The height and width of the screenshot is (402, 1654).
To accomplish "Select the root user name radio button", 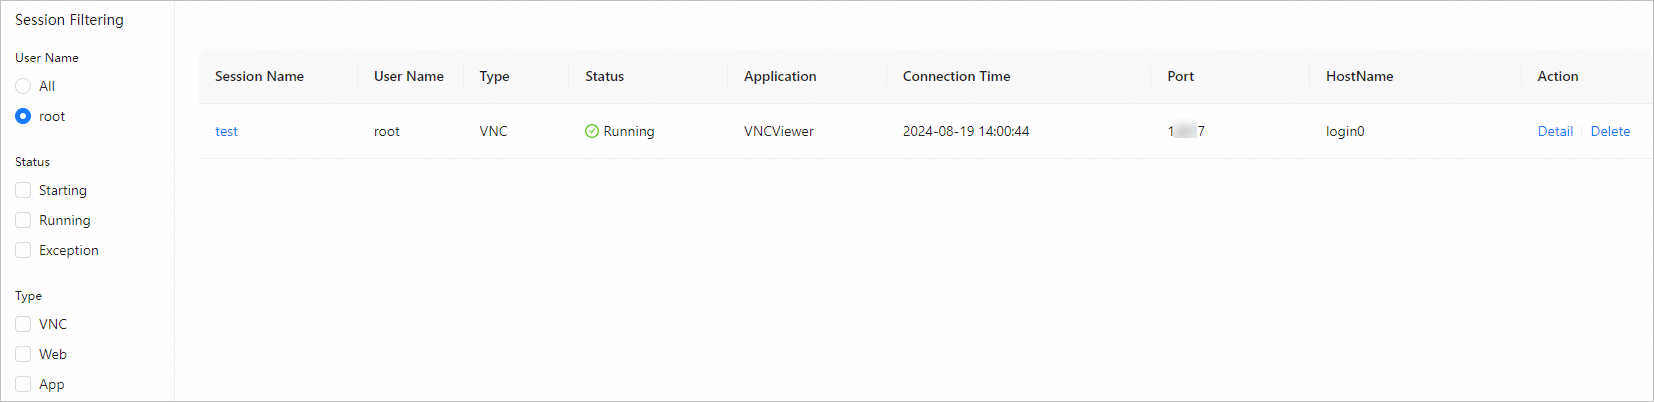I will coord(23,116).
